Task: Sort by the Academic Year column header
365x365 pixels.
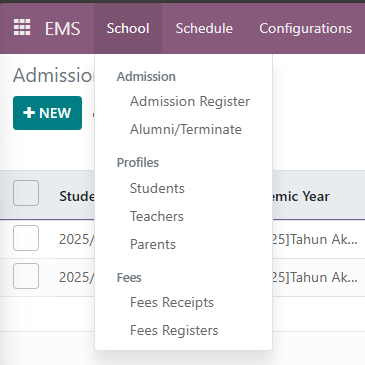Action: coord(301,196)
